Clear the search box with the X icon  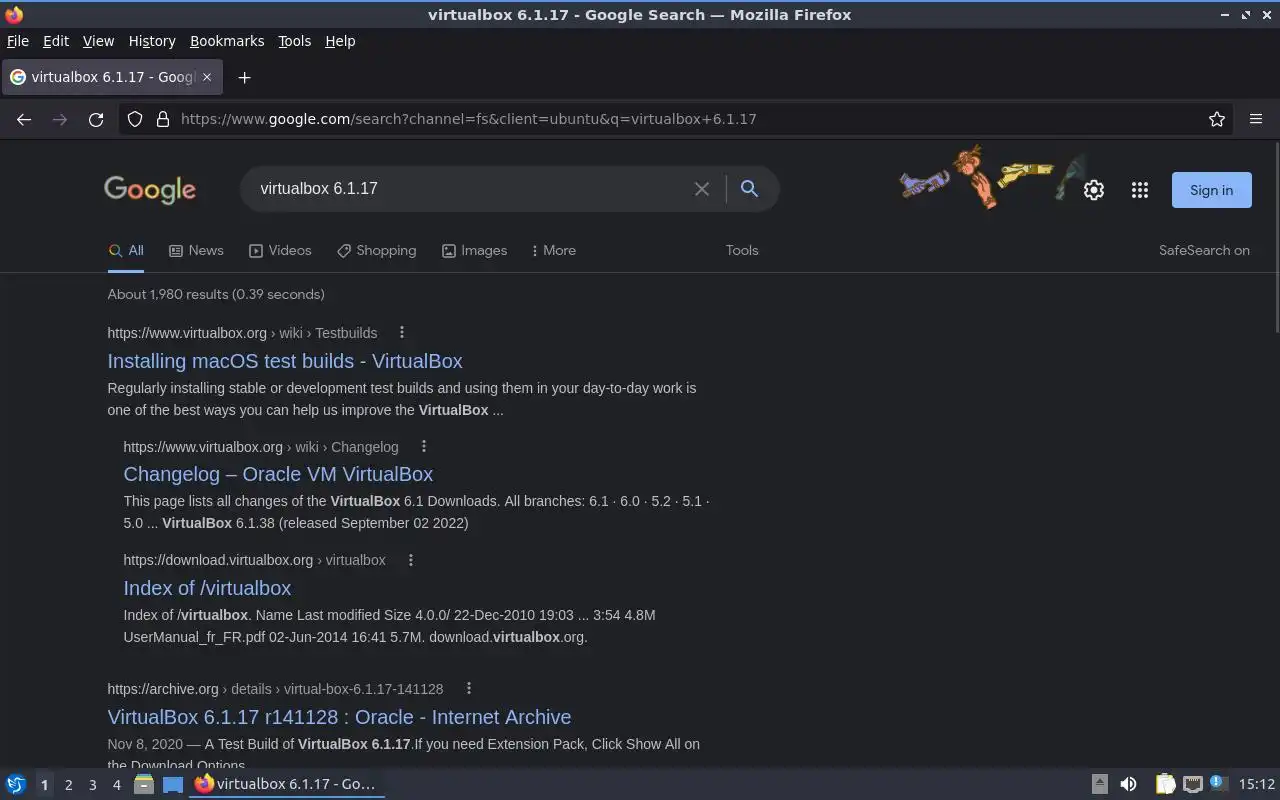click(702, 189)
